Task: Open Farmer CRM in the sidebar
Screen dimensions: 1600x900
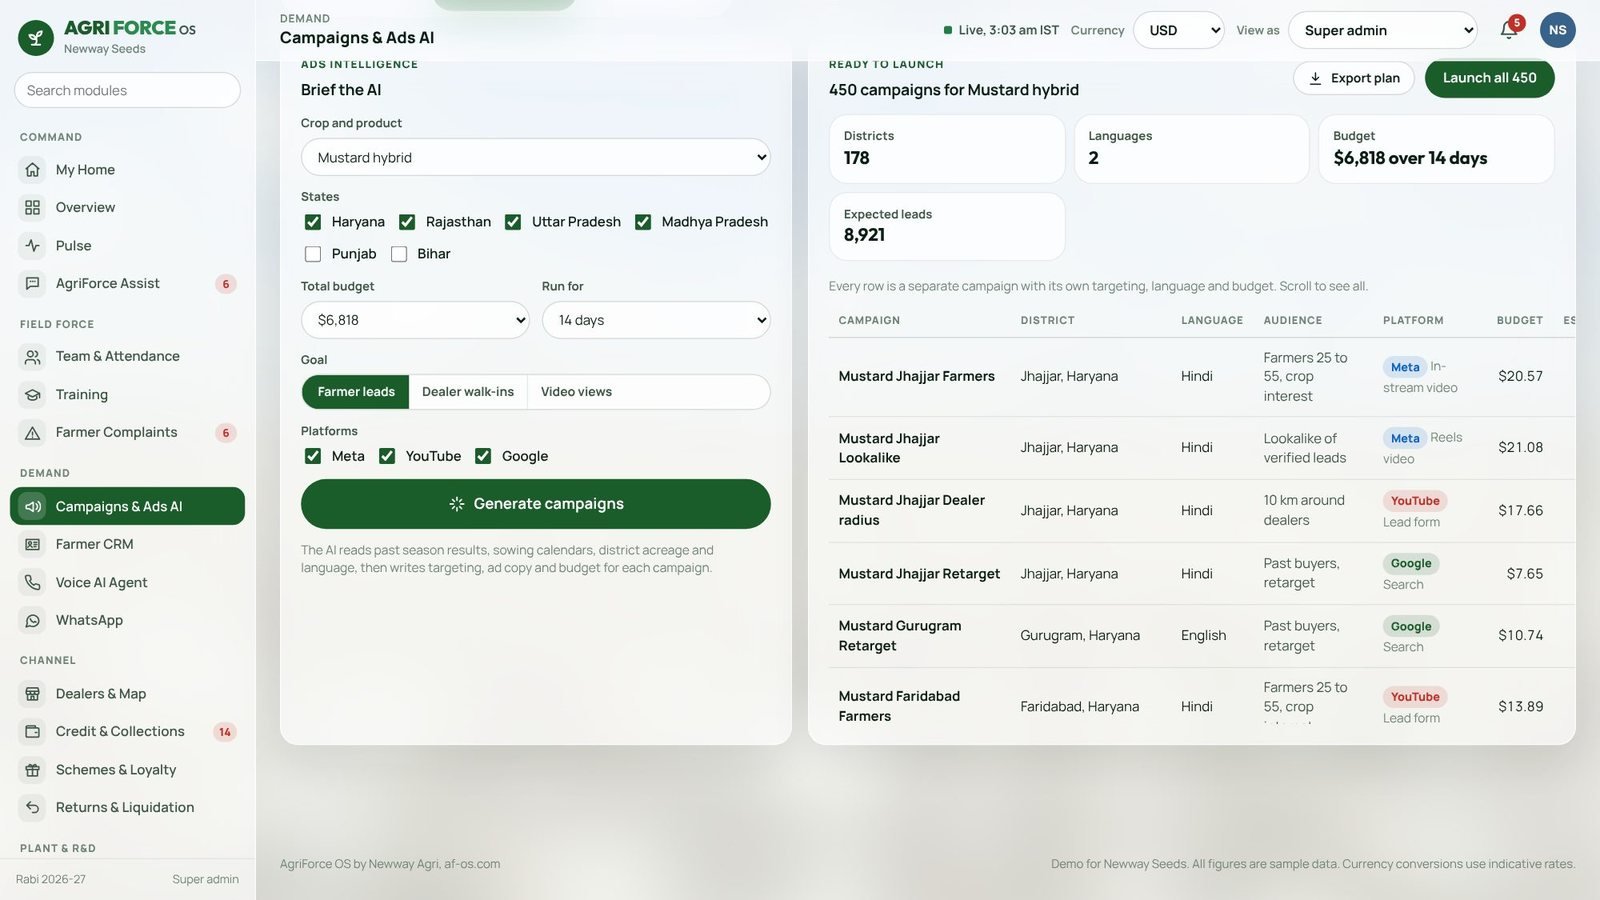Action: point(127,545)
